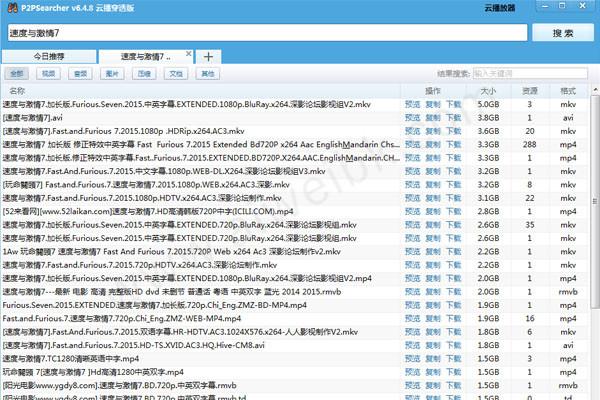Download the 2.0GB rmvb result
This screenshot has width=600, height=400.
454,292
